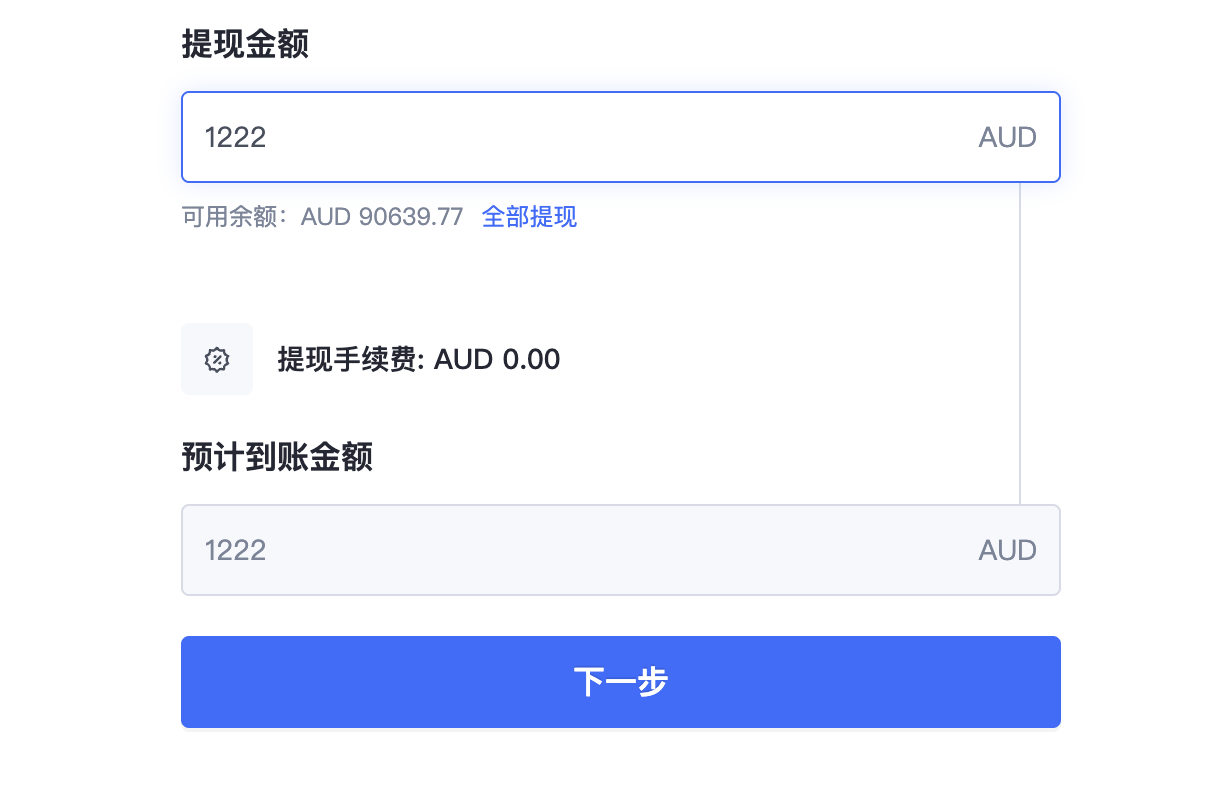Click the fee amount AUD 0.00
This screenshot has height=808, width=1224.
pyautogui.click(x=497, y=359)
